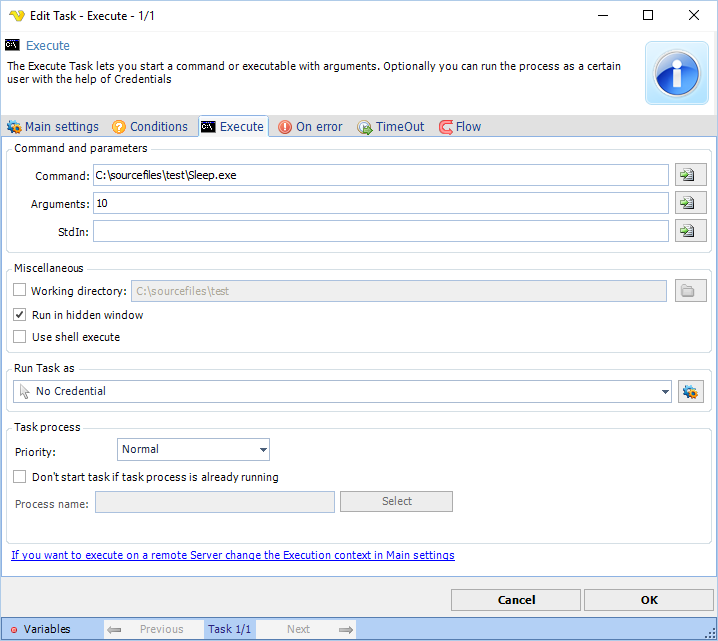Click the OK button
718x641 pixels.
649,600
